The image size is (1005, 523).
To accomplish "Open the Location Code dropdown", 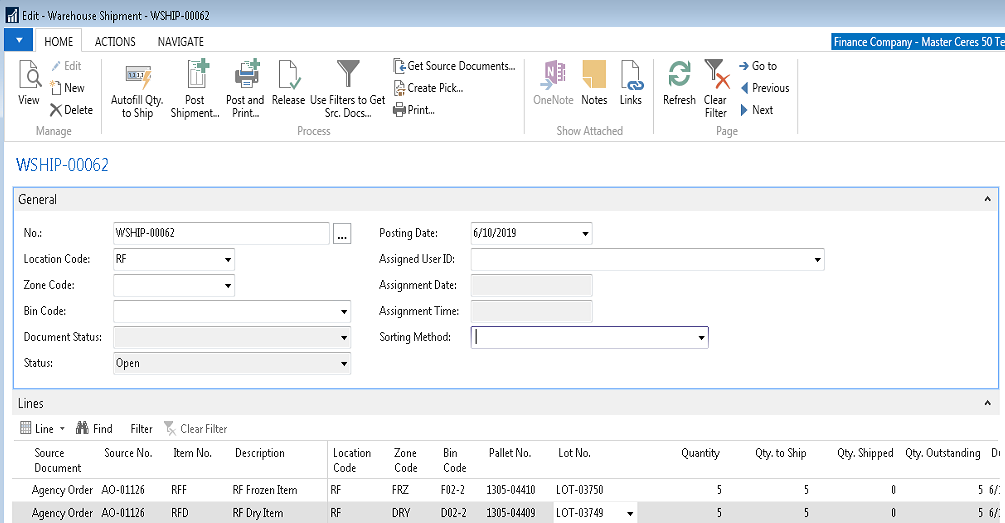I will point(227,260).
